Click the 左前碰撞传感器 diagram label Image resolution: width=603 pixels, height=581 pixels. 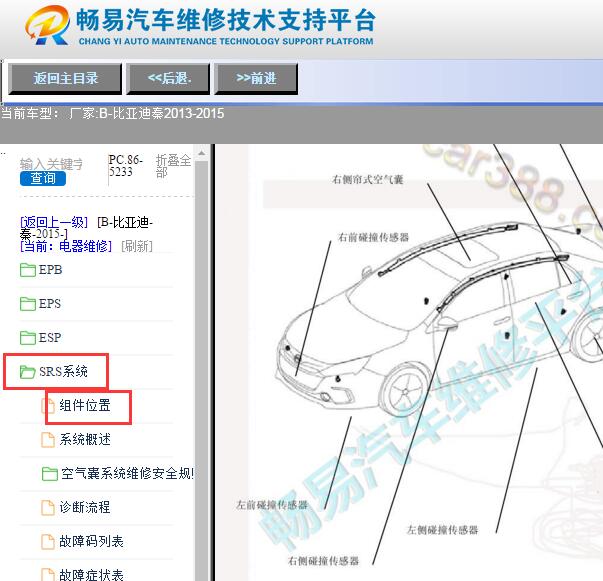(x=272, y=504)
